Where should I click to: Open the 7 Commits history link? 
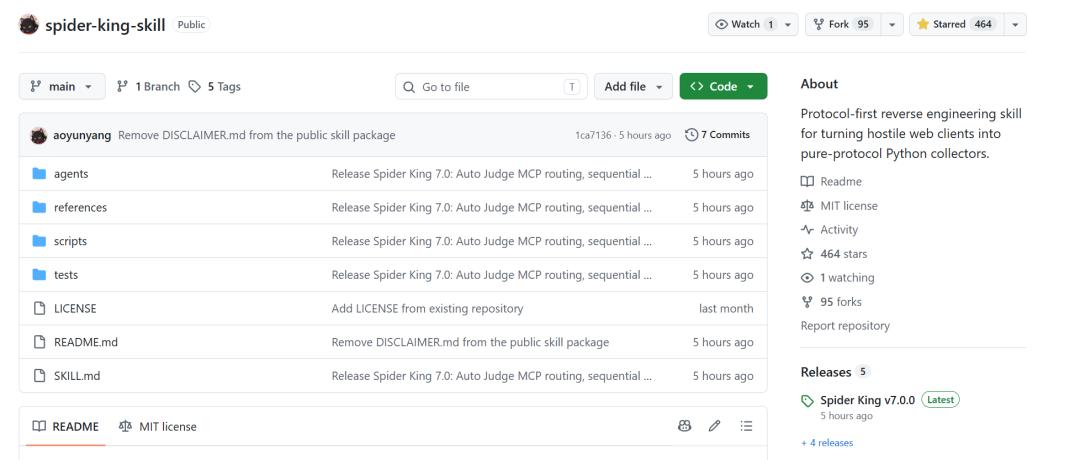point(718,135)
